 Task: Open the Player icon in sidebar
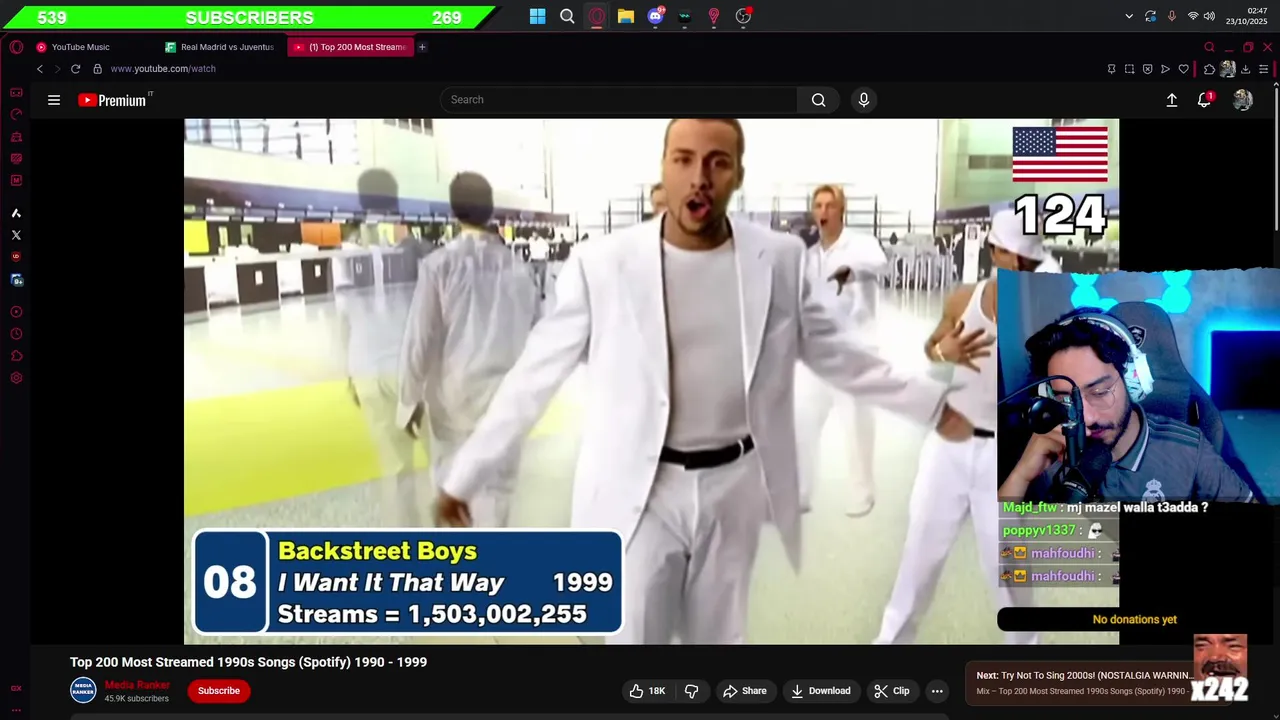(x=16, y=312)
